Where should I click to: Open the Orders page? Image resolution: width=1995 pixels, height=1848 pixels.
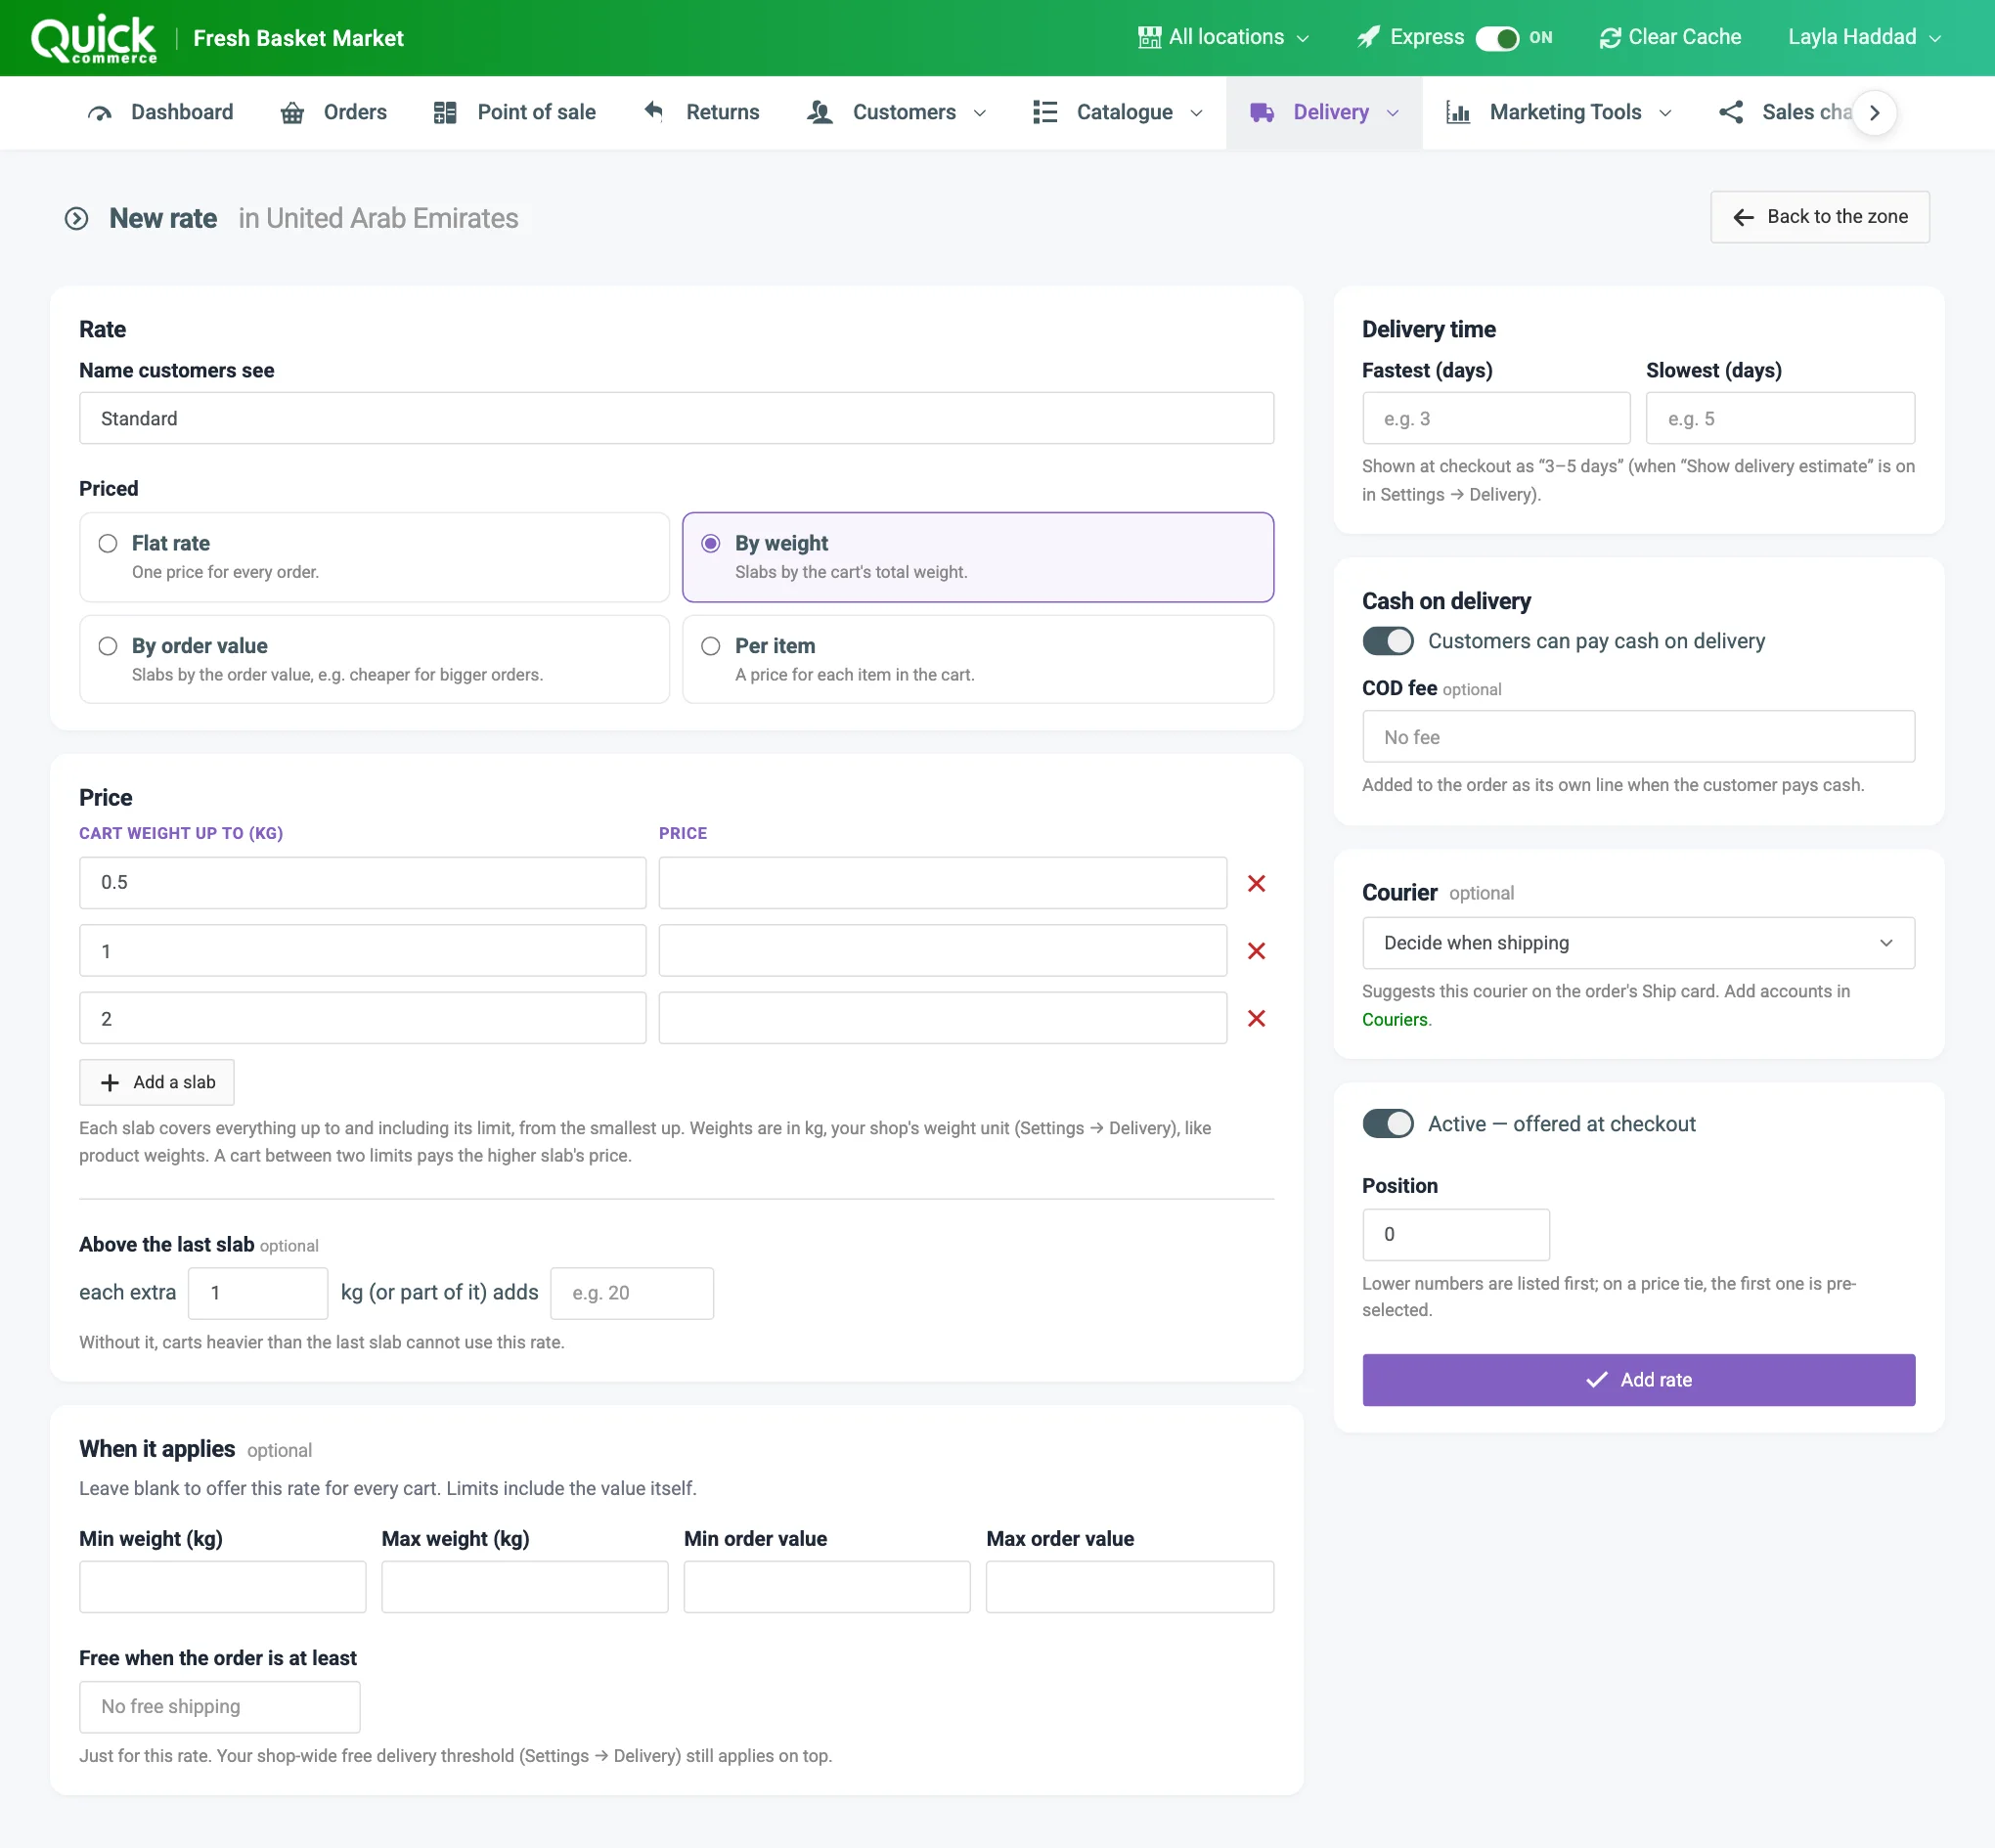tap(334, 113)
